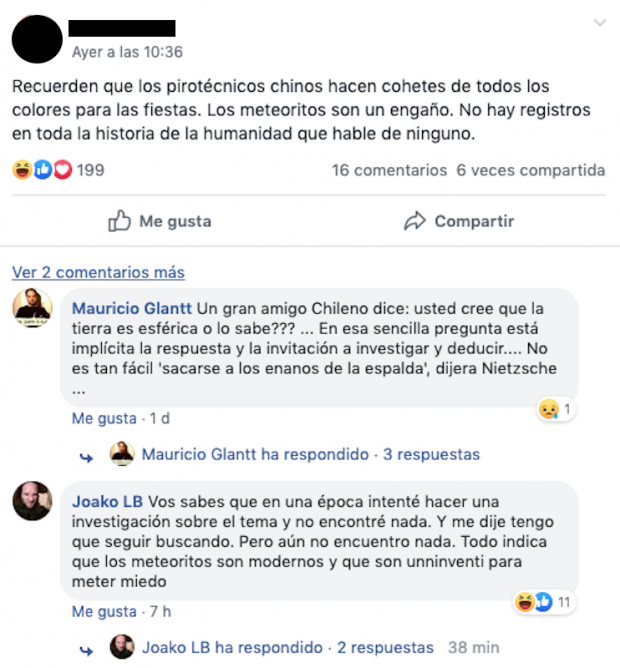This screenshot has height=668, width=620.
Task: Click the Joako LB name link
Action: point(107,501)
